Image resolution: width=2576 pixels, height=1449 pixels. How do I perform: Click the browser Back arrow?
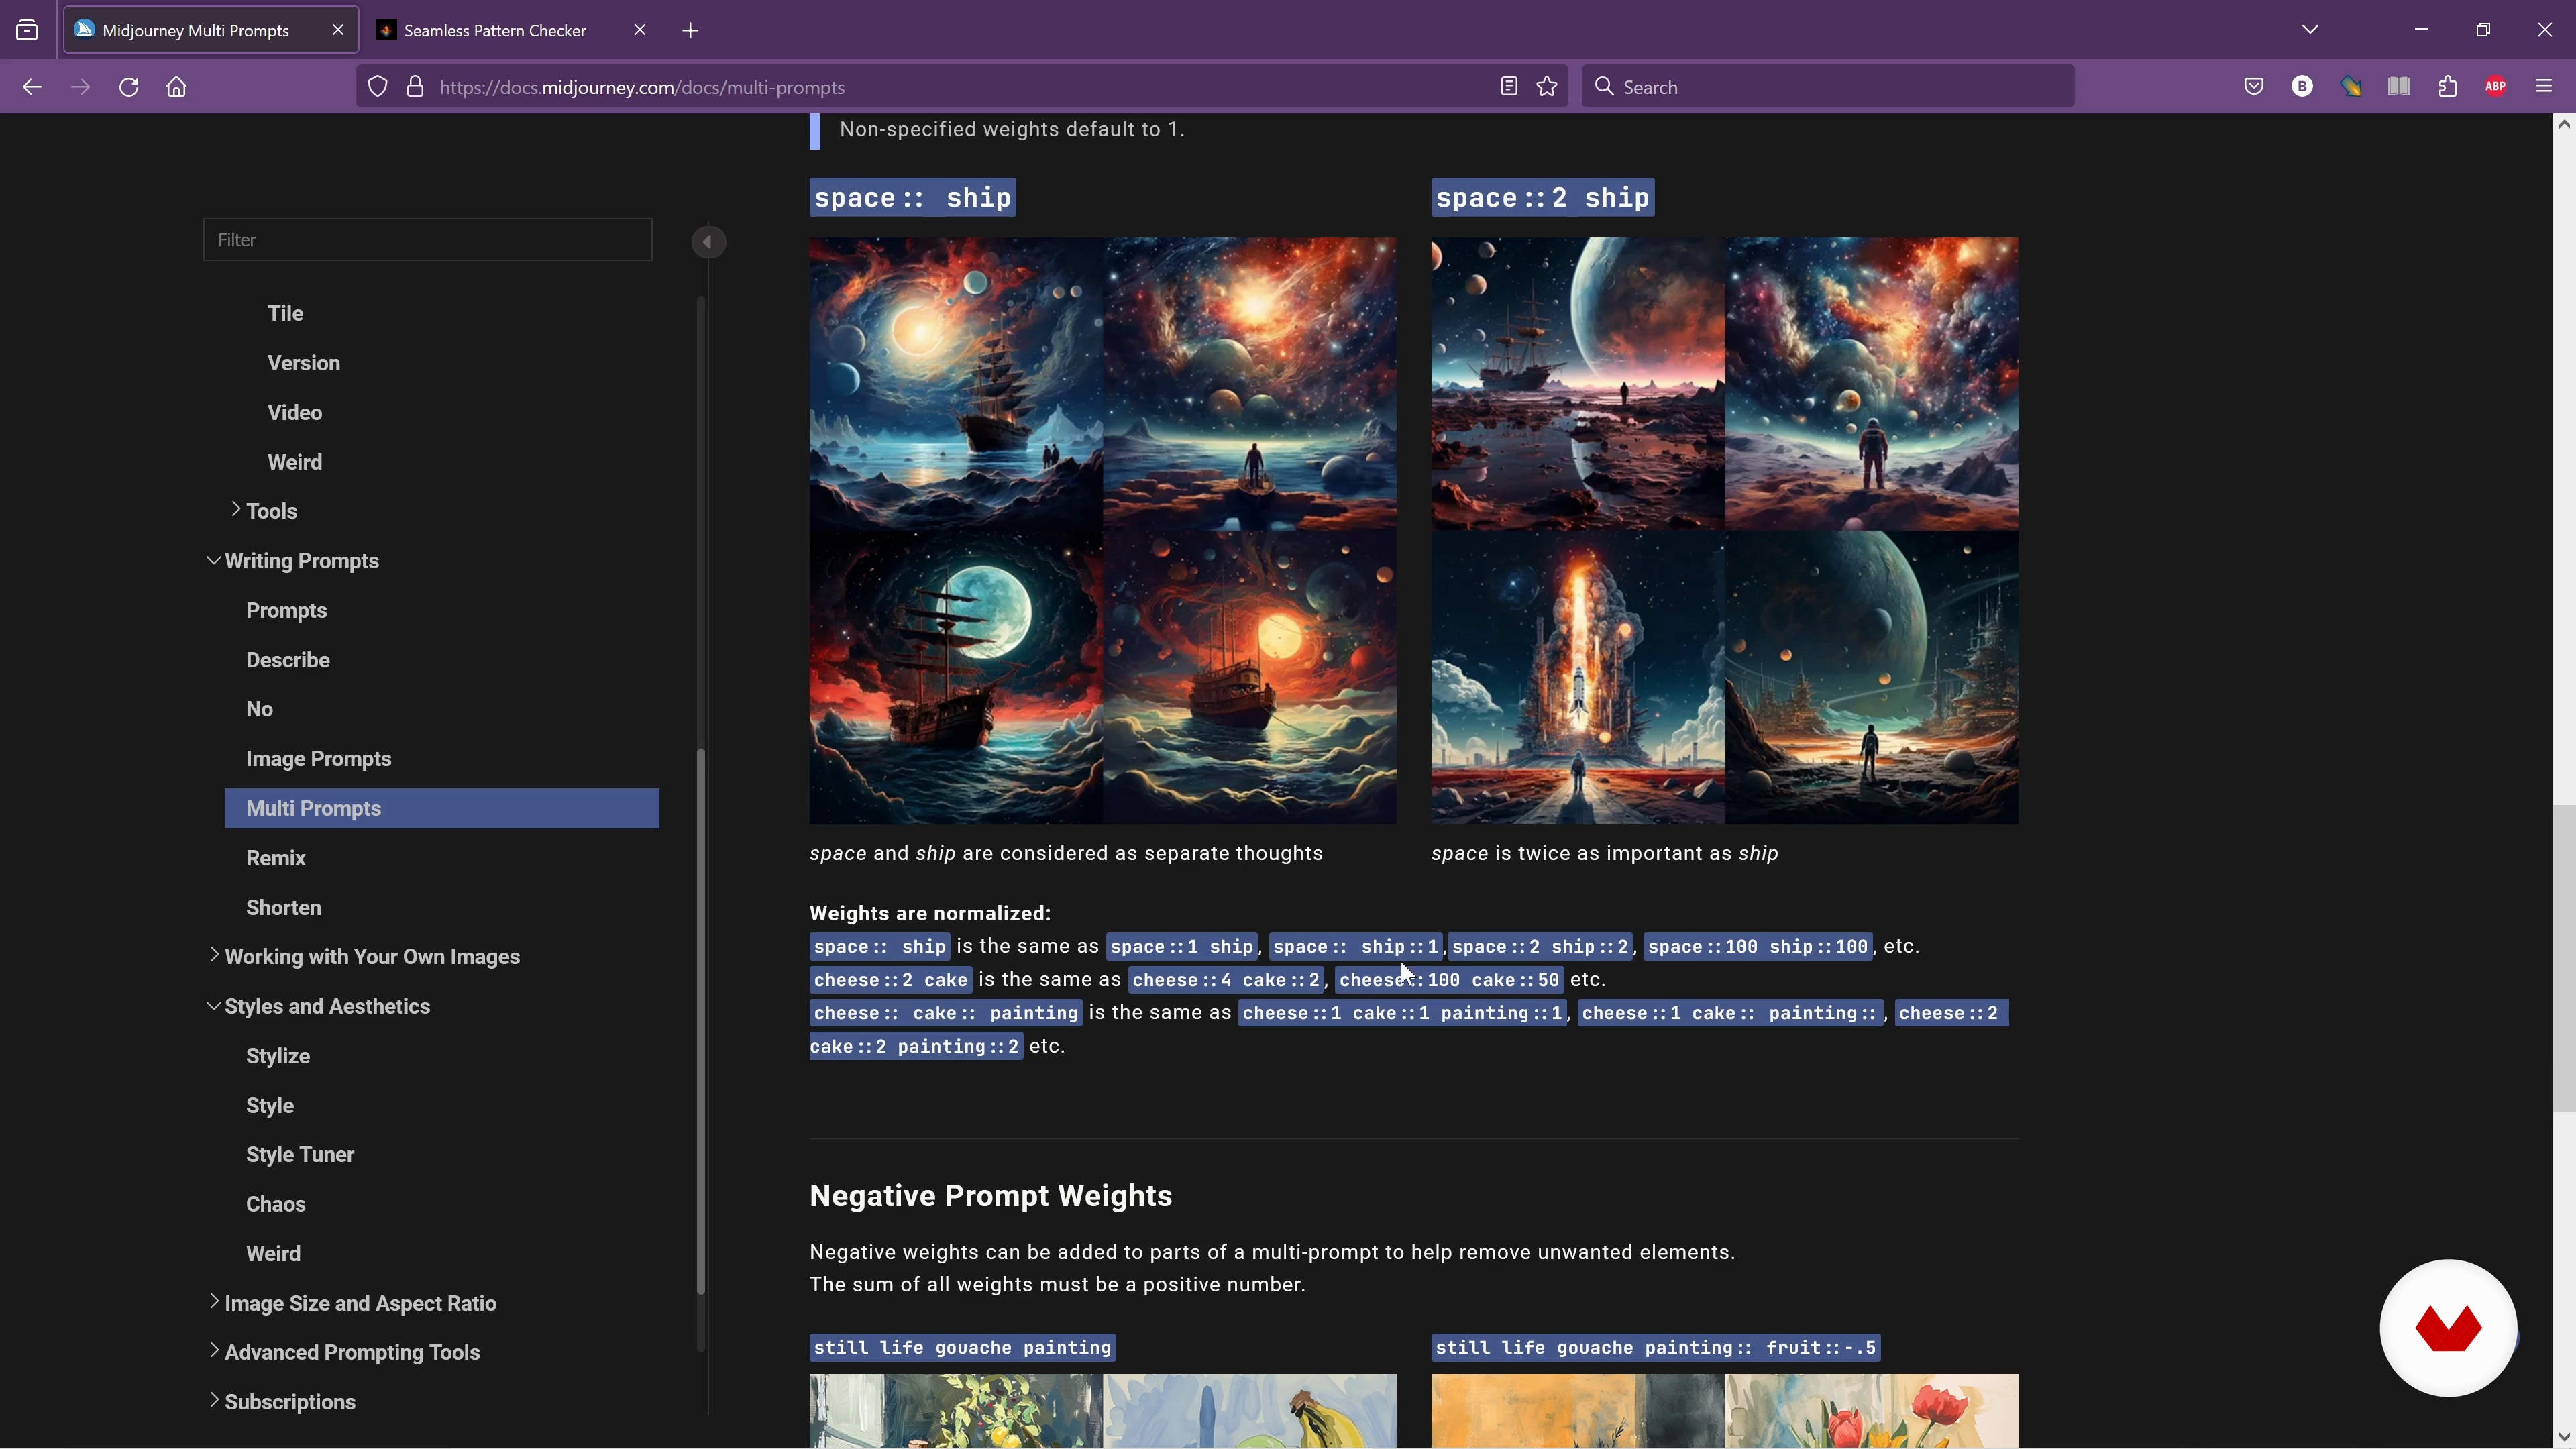[x=32, y=87]
